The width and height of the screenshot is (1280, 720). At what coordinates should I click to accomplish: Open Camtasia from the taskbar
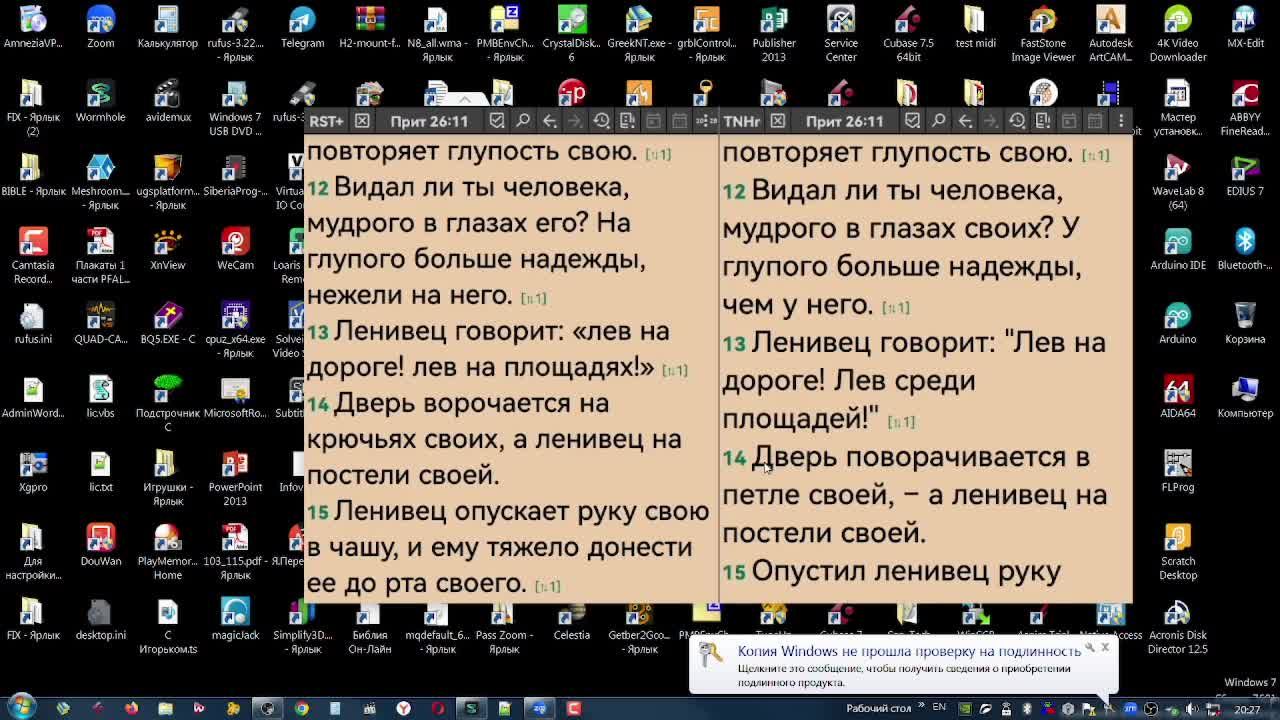coord(573,708)
